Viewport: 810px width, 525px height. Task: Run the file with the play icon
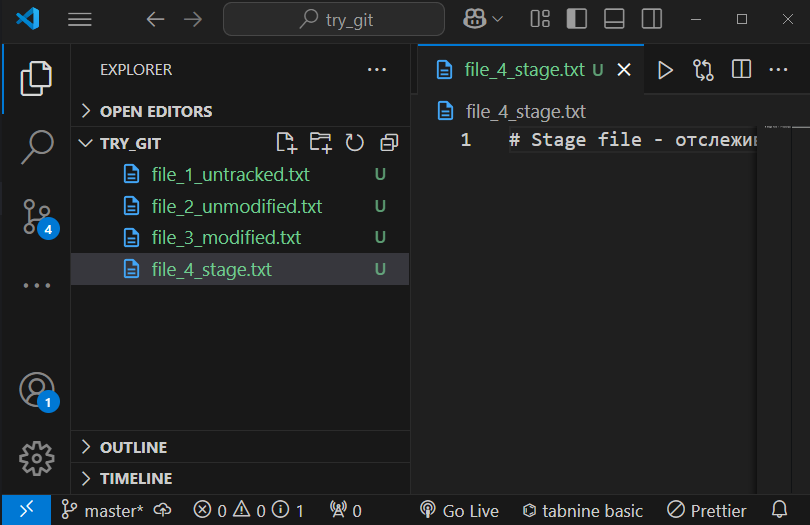point(665,70)
